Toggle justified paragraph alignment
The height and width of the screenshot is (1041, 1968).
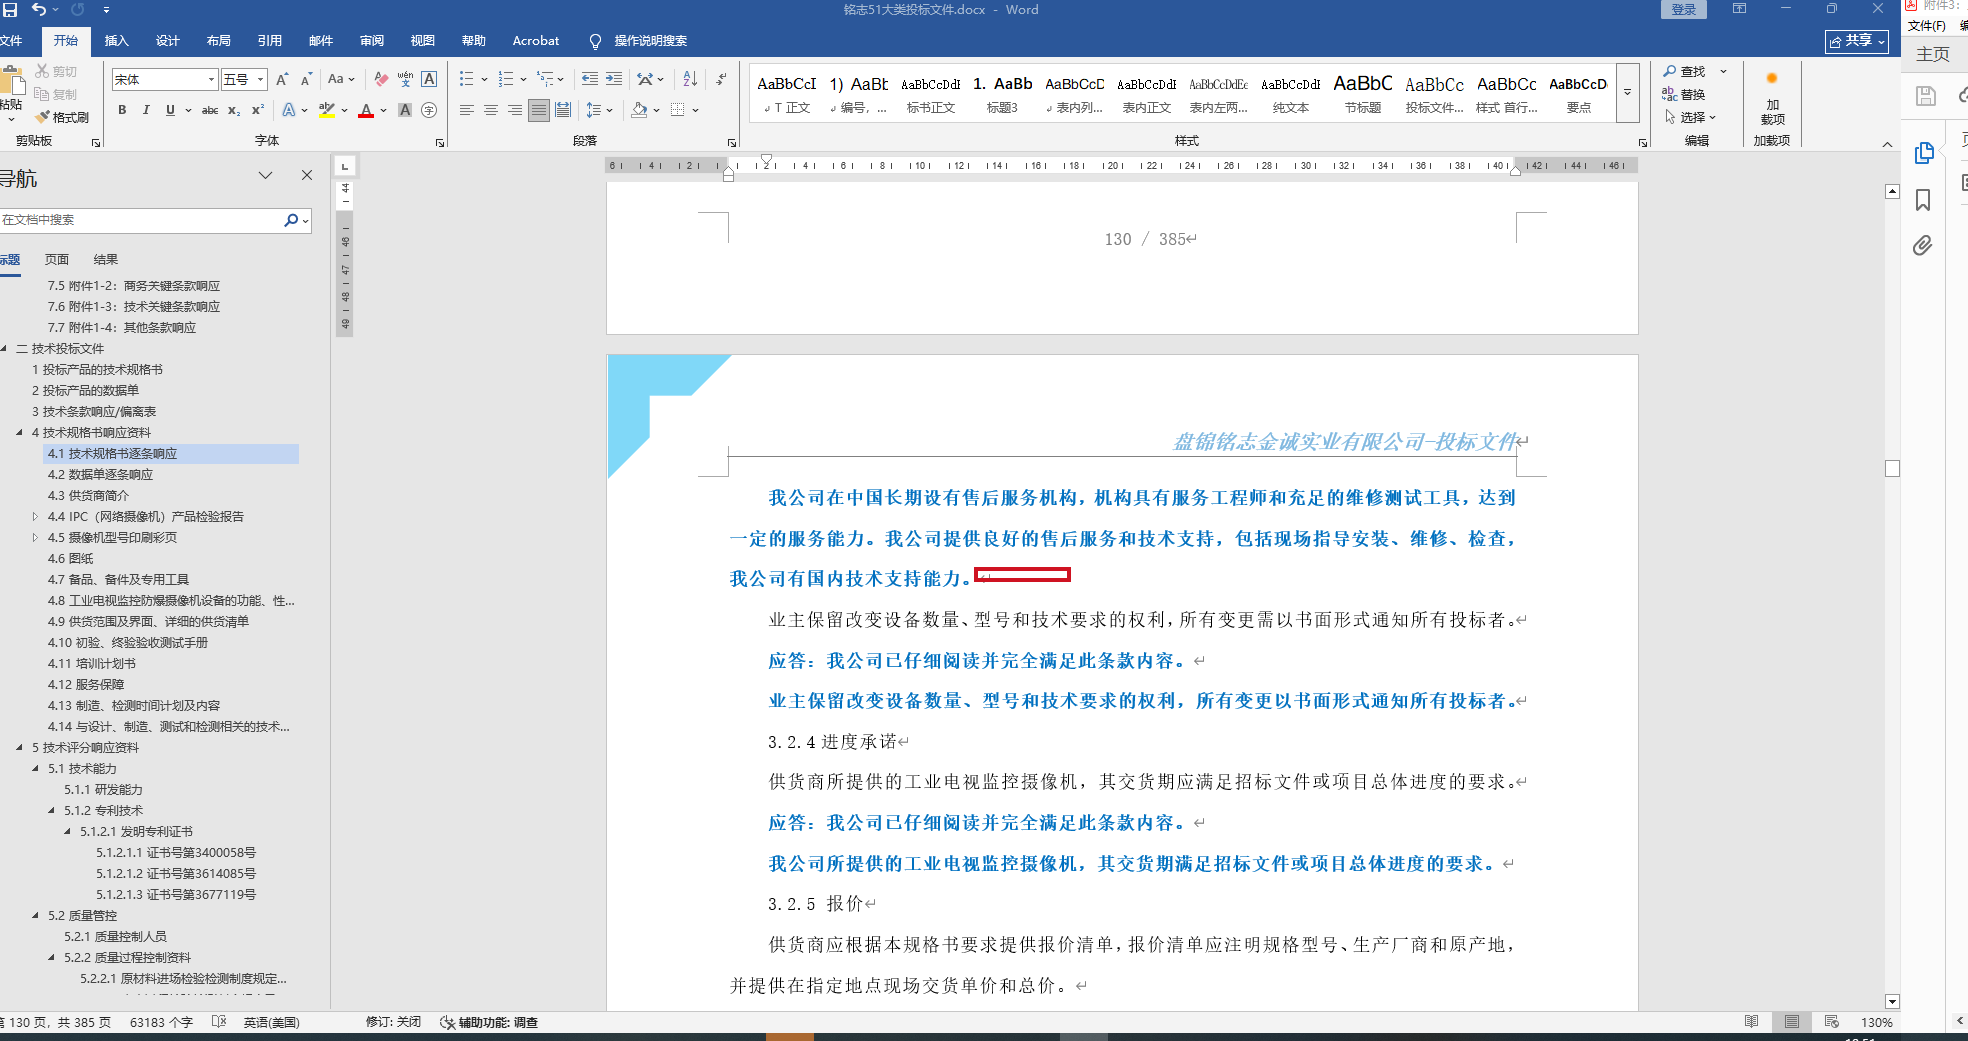click(539, 110)
